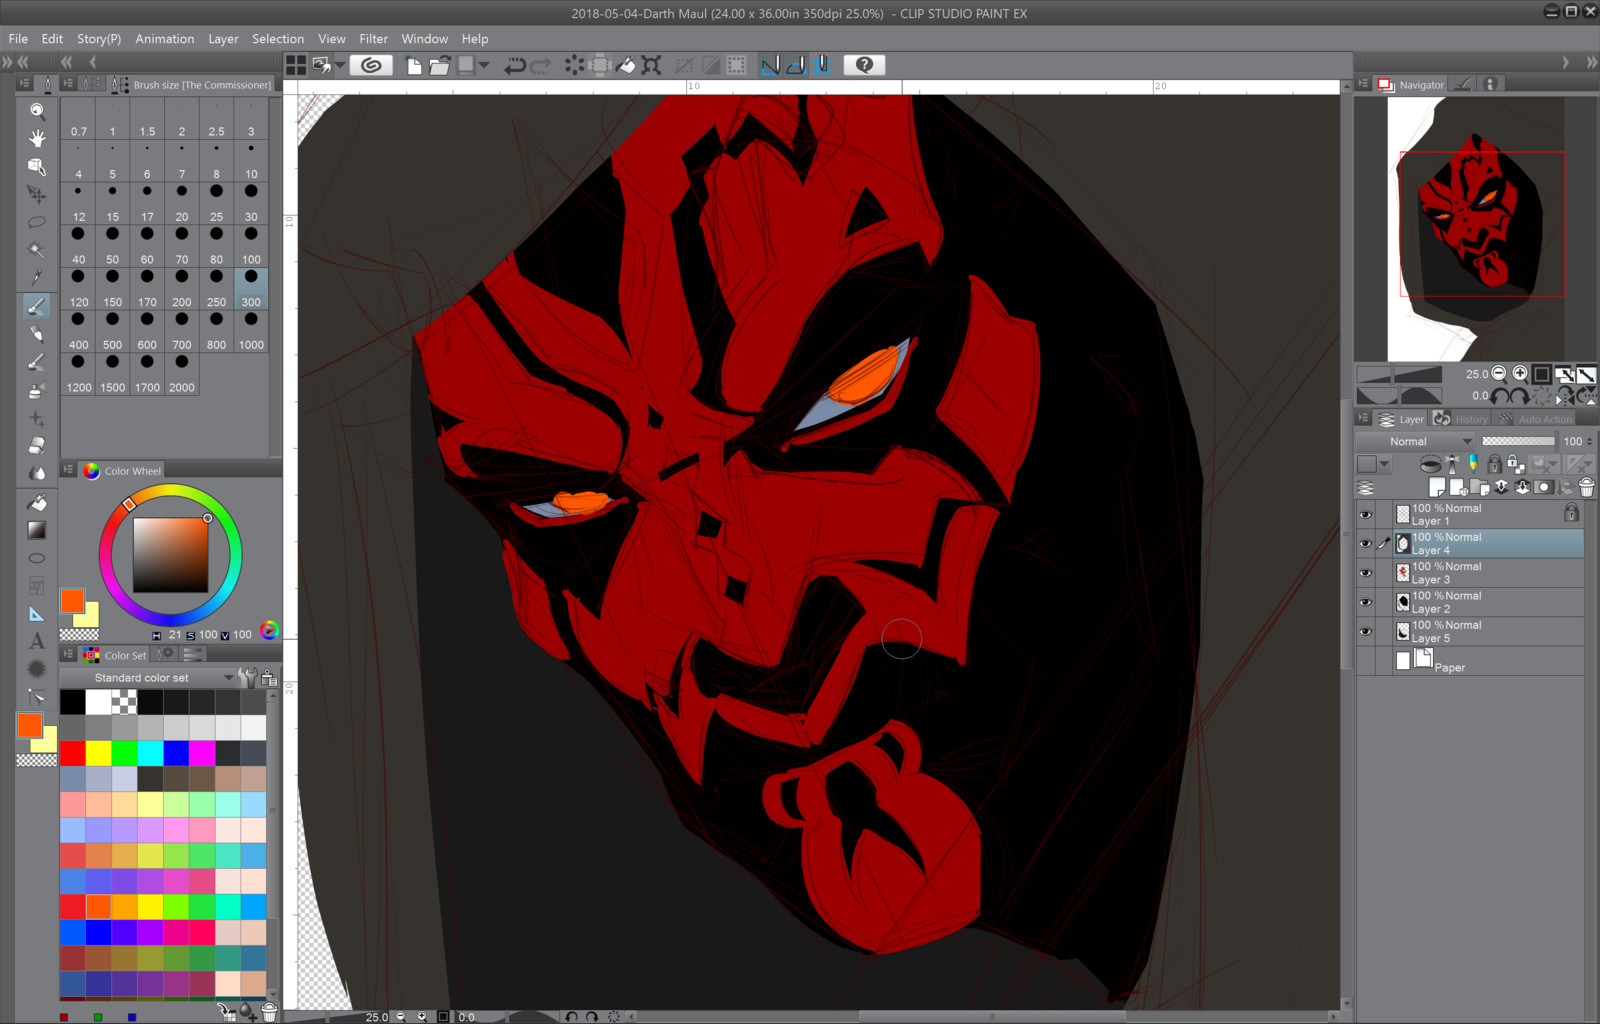Open the Normal blending mode dropdown

[1416, 441]
